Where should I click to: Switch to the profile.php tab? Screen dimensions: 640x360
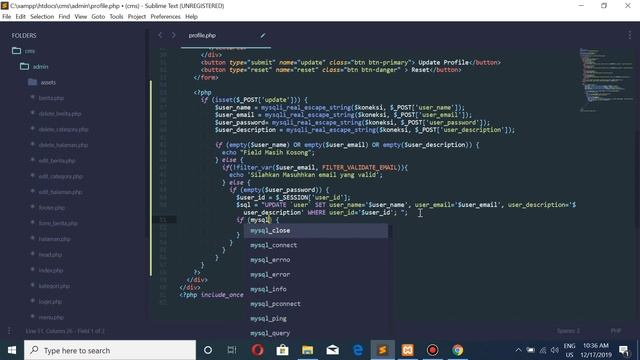[202, 36]
